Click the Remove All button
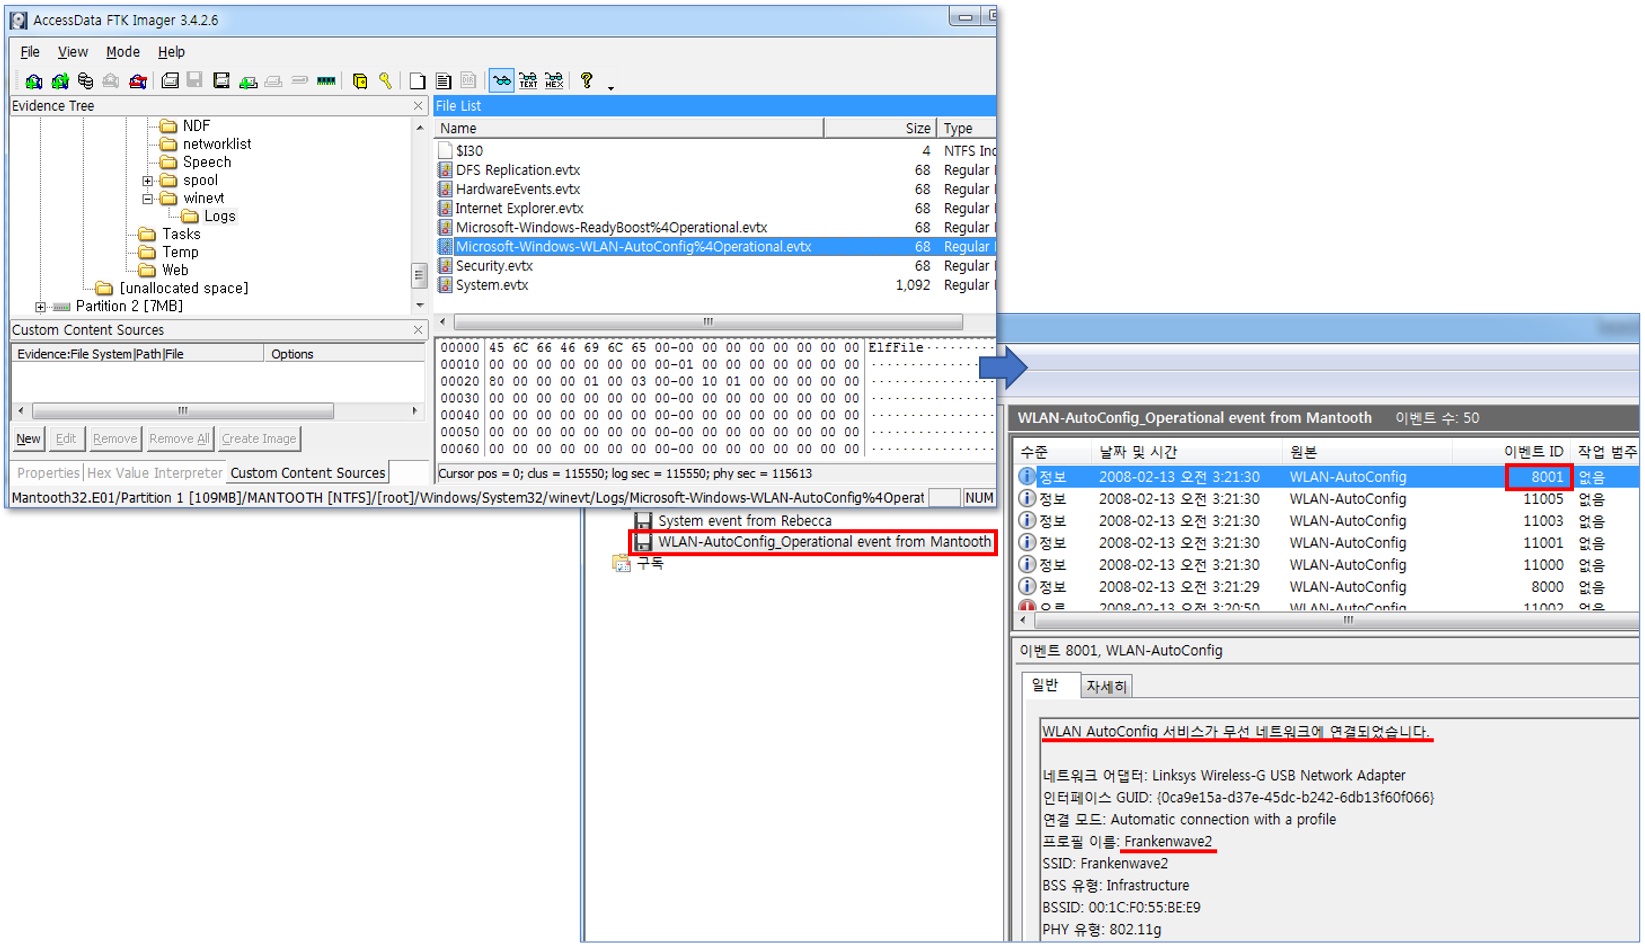 pyautogui.click(x=179, y=439)
